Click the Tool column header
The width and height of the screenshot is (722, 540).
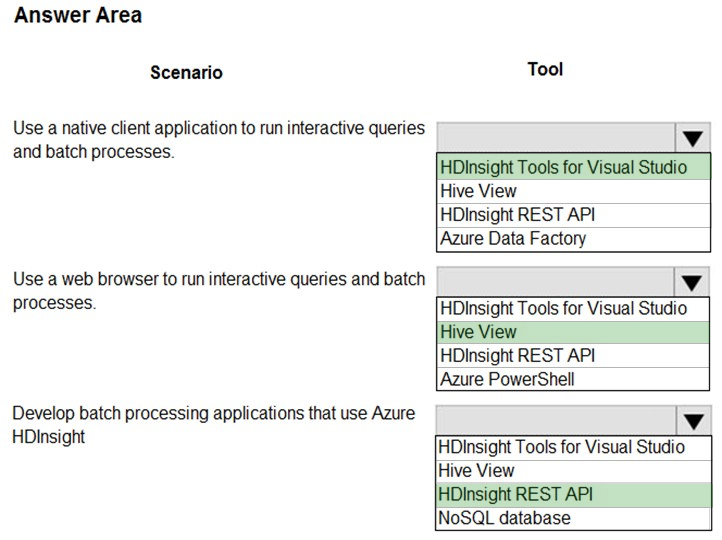(x=545, y=70)
